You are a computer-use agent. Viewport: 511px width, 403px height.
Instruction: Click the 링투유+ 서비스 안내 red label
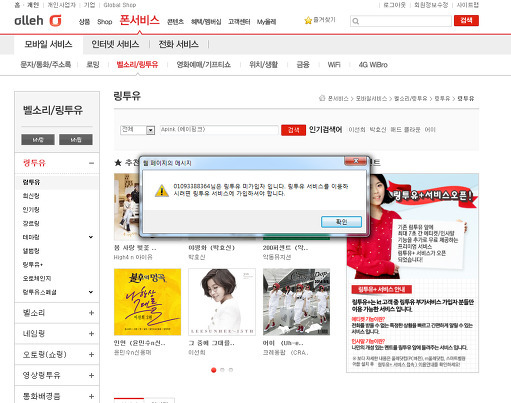pyautogui.click(x=381, y=289)
